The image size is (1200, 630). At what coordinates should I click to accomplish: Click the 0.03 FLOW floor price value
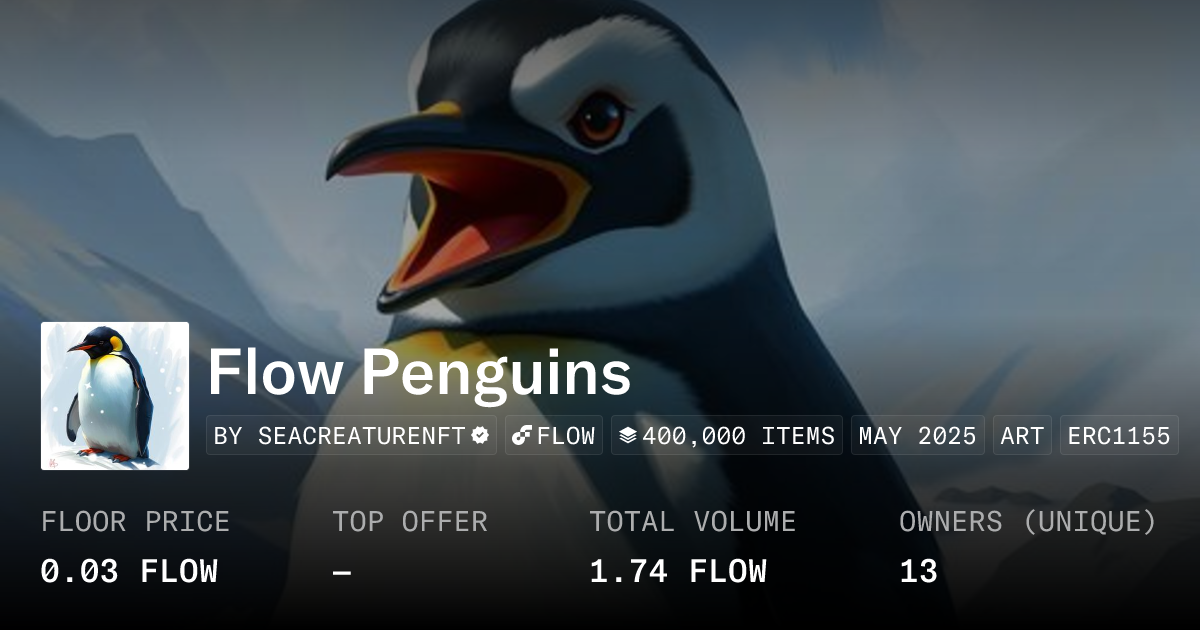point(129,572)
